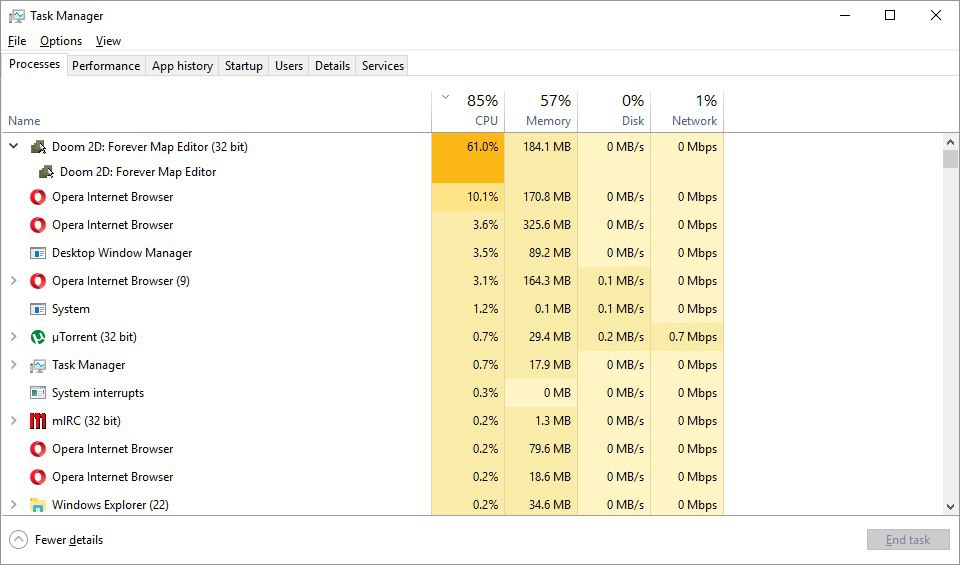Select the µTorrent (32 bit) row name
This screenshot has width=960, height=565.
click(94, 337)
